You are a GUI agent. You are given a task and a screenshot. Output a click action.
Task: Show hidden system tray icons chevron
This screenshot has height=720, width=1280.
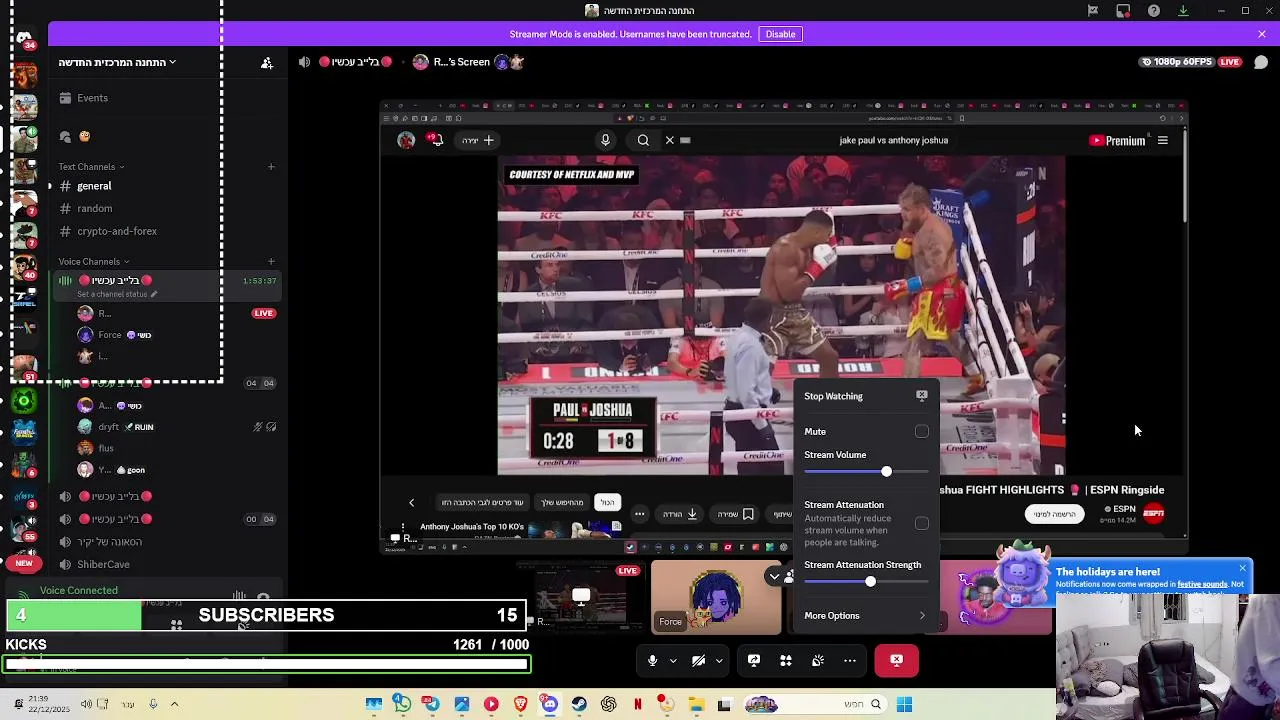[174, 704]
